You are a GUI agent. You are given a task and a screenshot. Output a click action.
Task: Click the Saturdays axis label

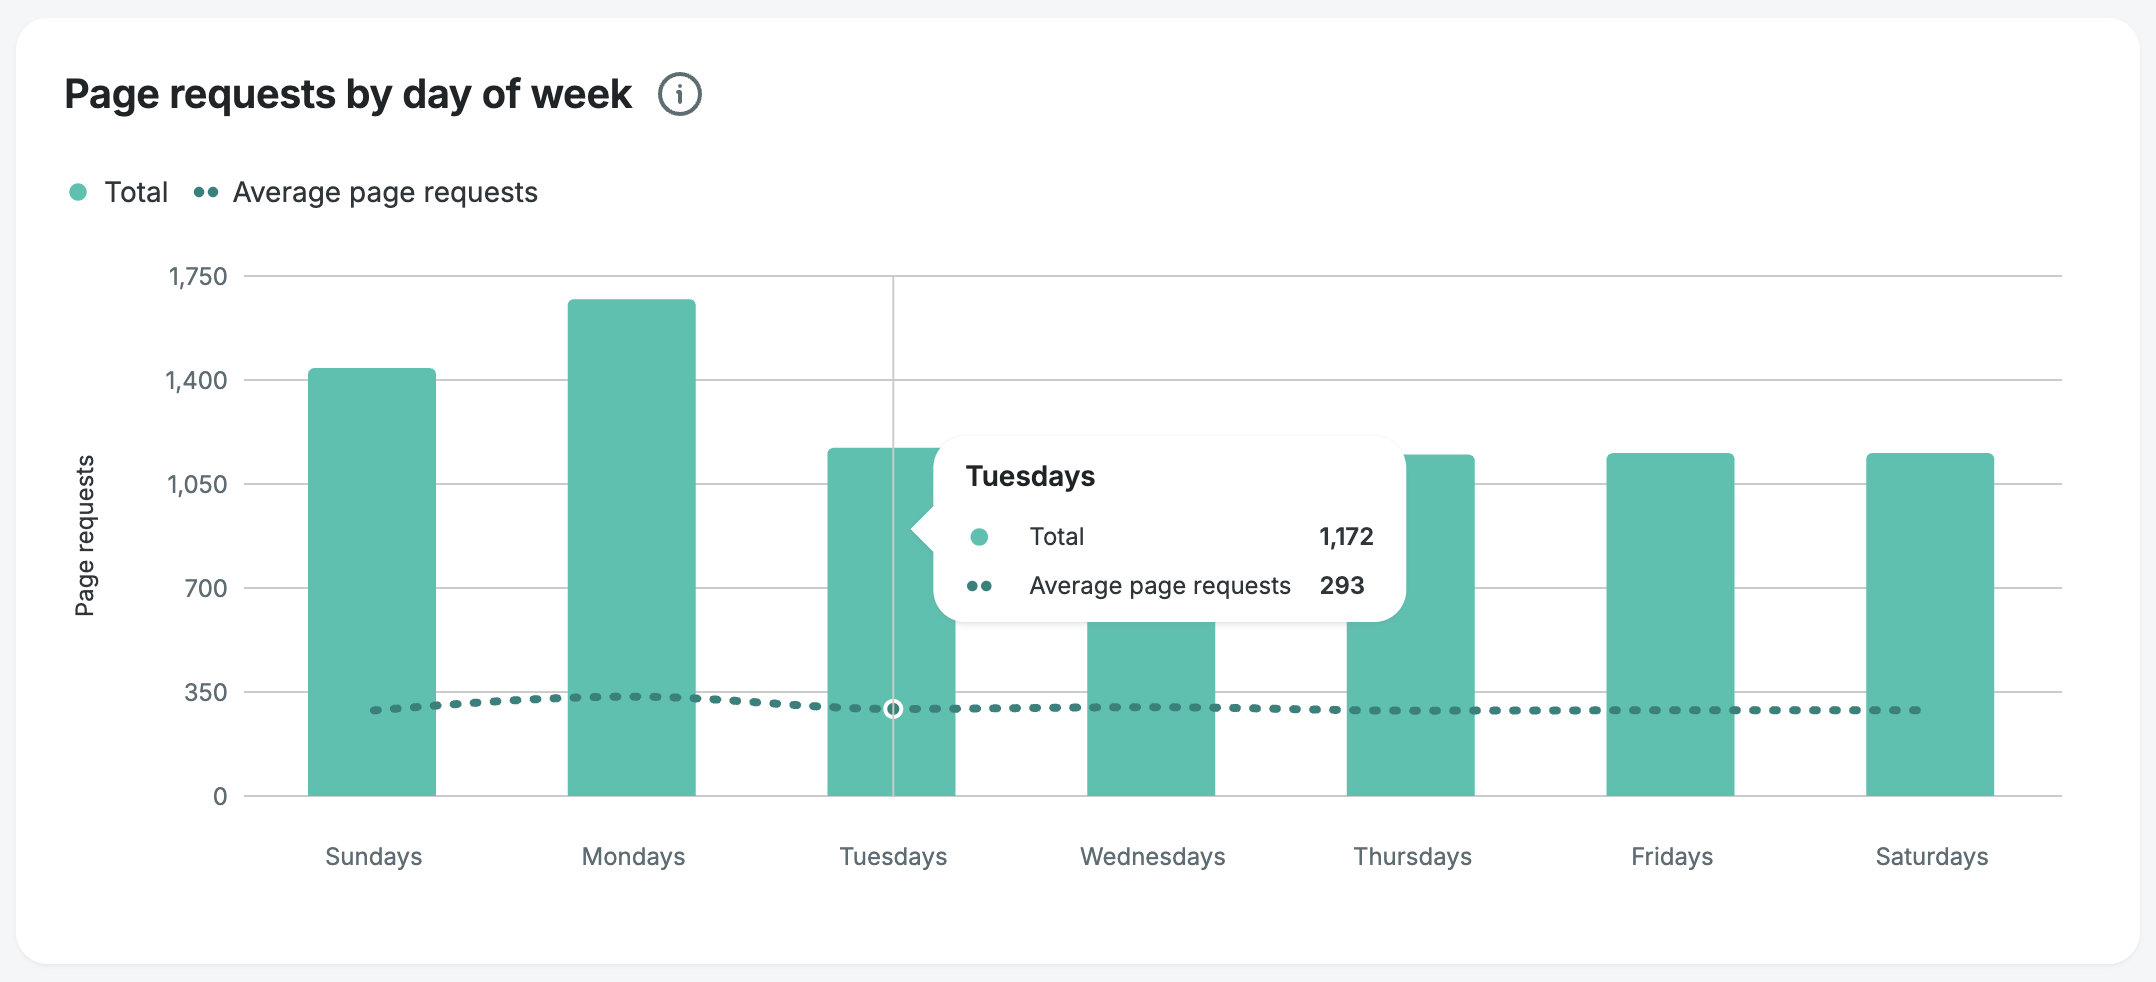click(x=1931, y=857)
